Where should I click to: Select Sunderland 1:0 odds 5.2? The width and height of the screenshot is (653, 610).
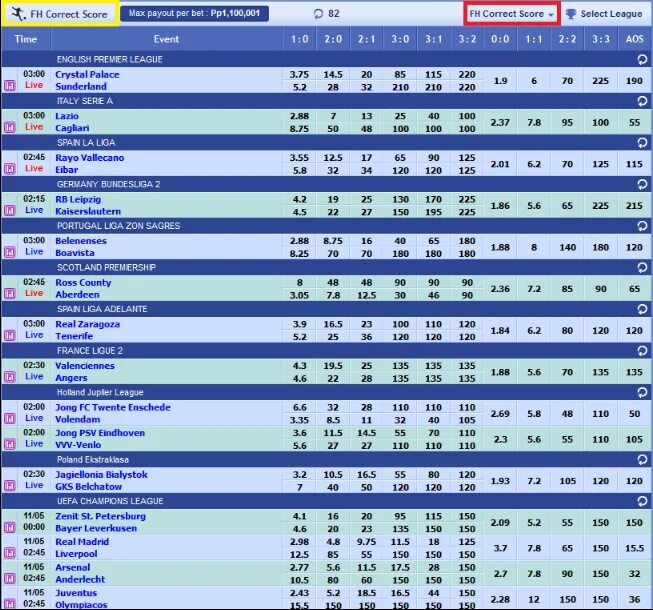tap(299, 87)
